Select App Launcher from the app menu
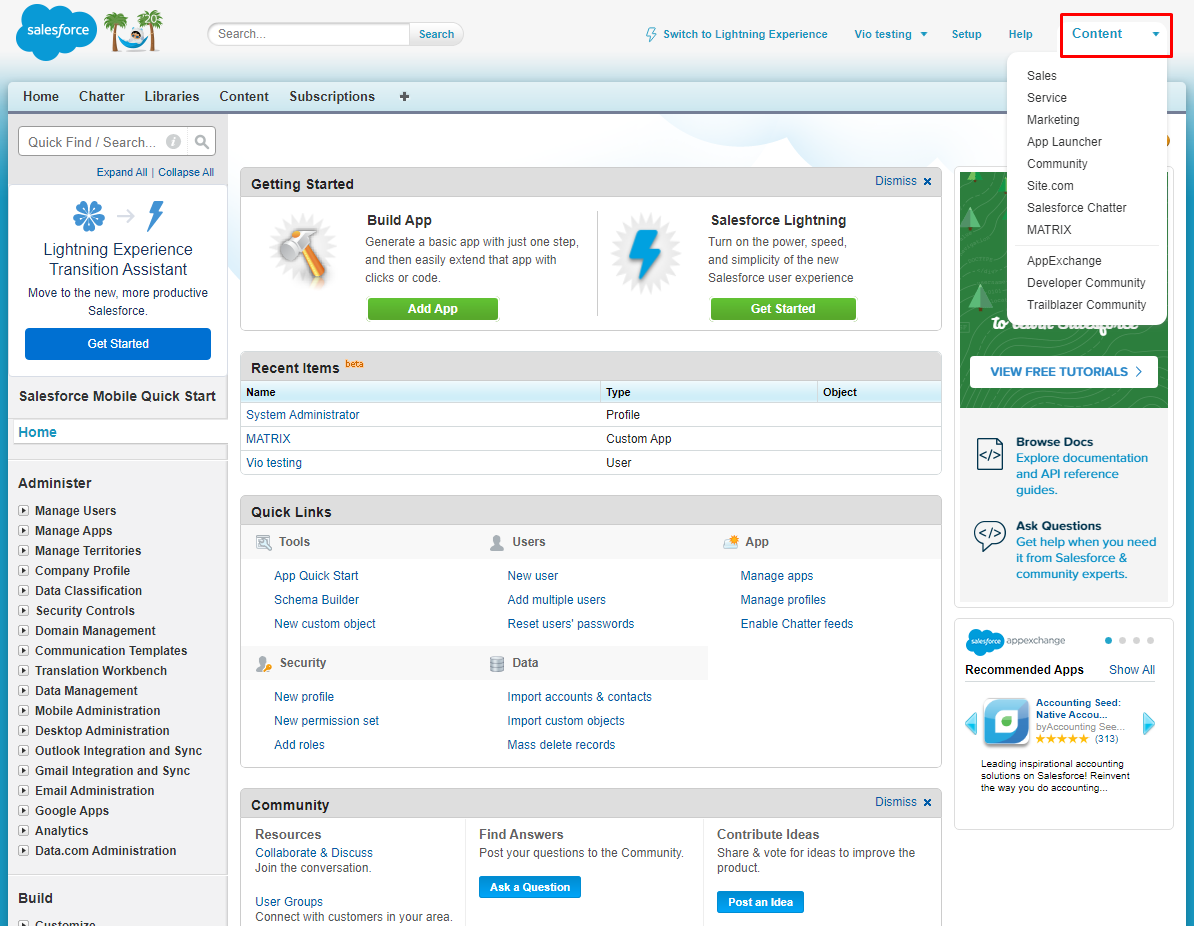The height and width of the screenshot is (926, 1194). tap(1064, 142)
